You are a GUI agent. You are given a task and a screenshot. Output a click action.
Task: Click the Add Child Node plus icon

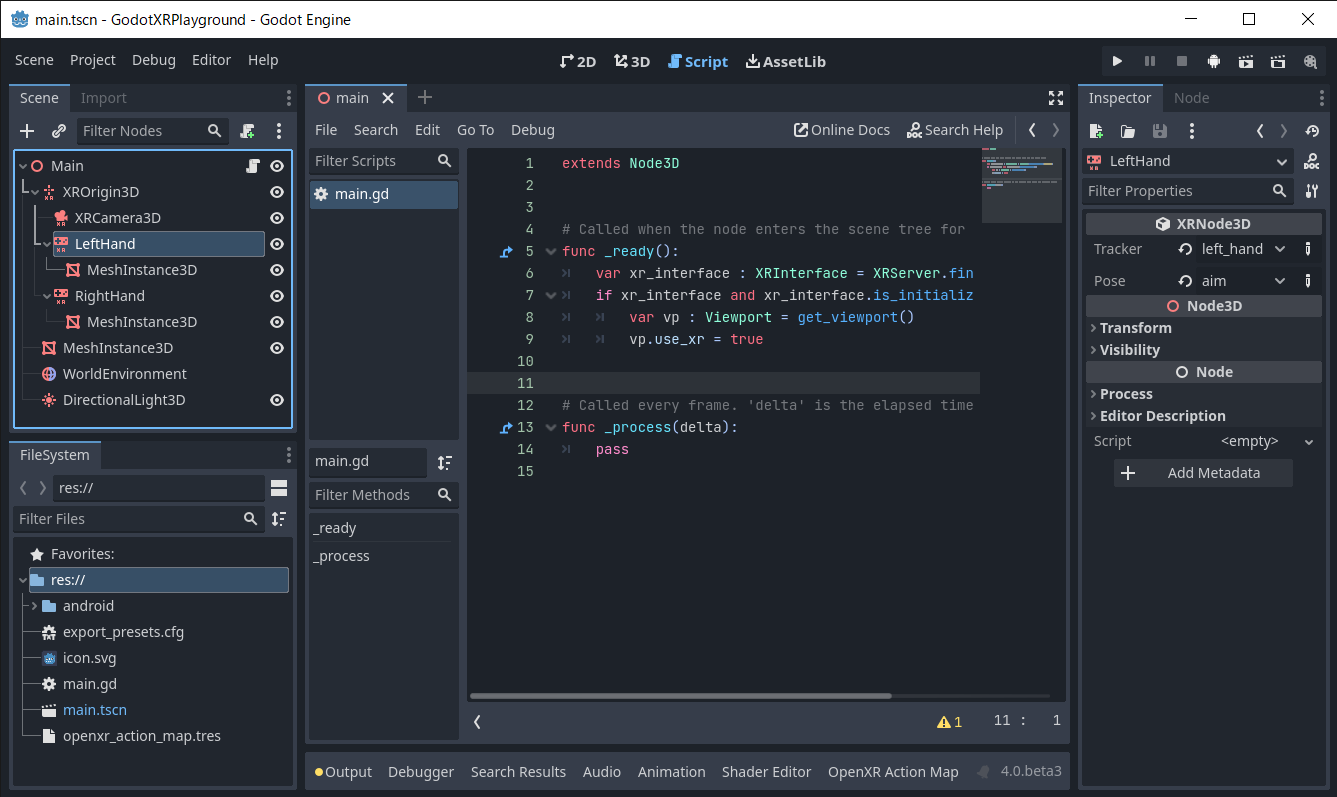(27, 131)
